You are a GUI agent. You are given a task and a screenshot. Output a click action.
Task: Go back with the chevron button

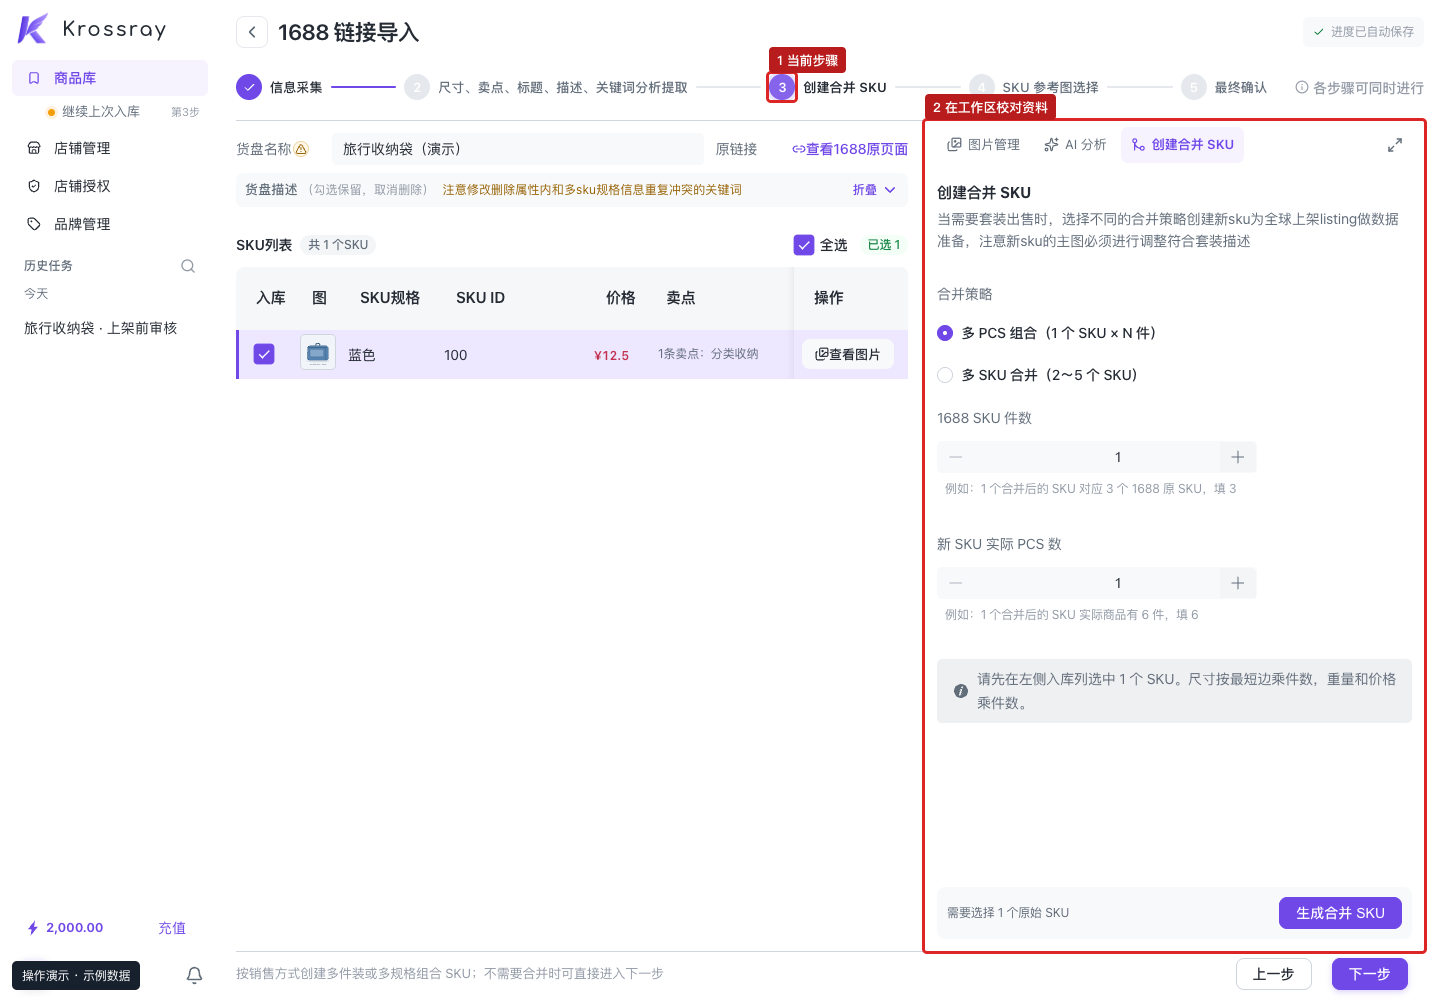tap(252, 32)
